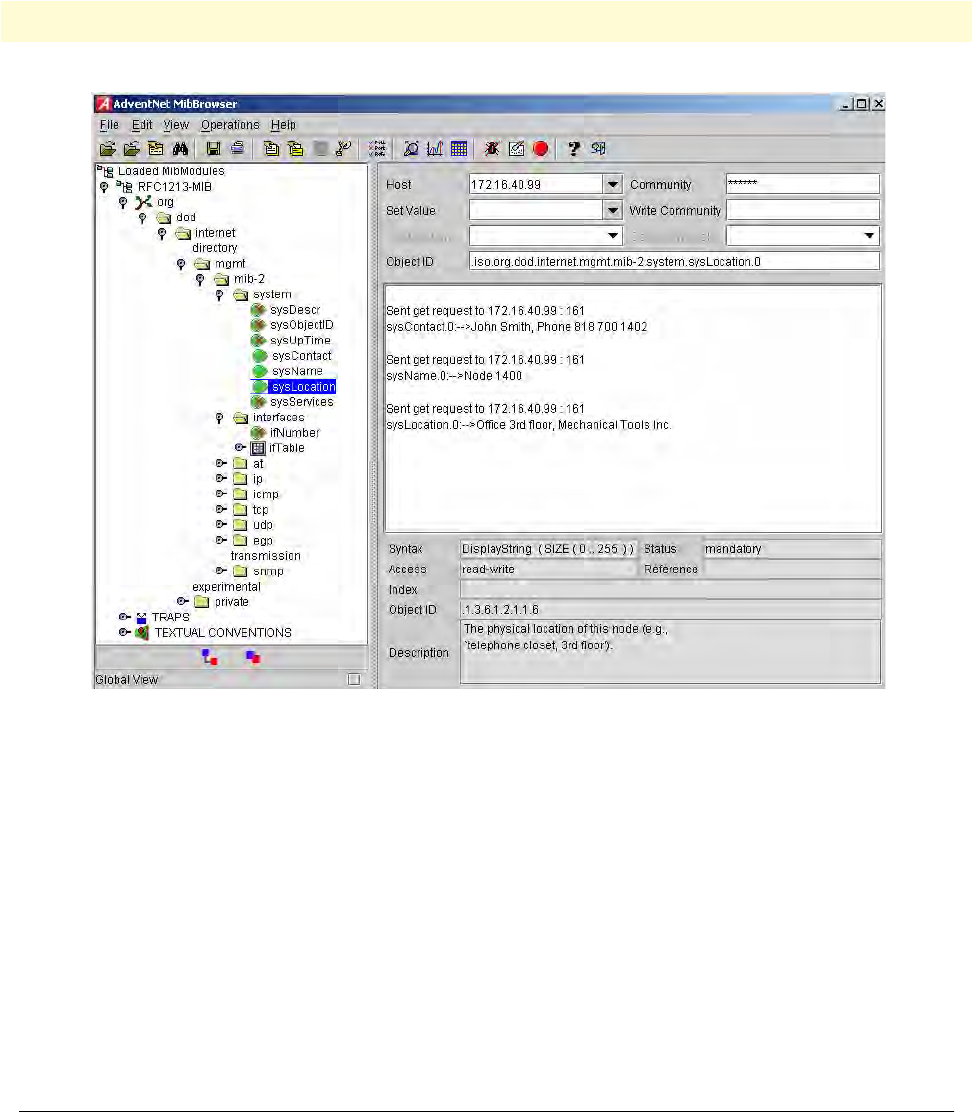Click the Write Community field
The height and width of the screenshot is (1115, 973).
(802, 210)
